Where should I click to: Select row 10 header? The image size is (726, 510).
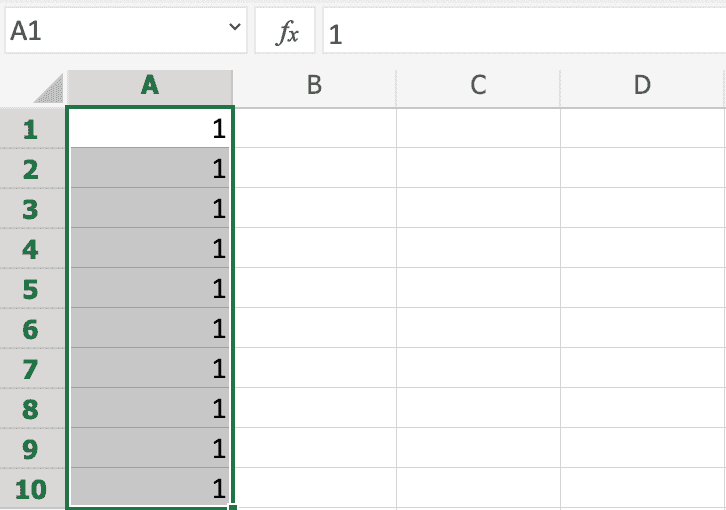coord(31,489)
